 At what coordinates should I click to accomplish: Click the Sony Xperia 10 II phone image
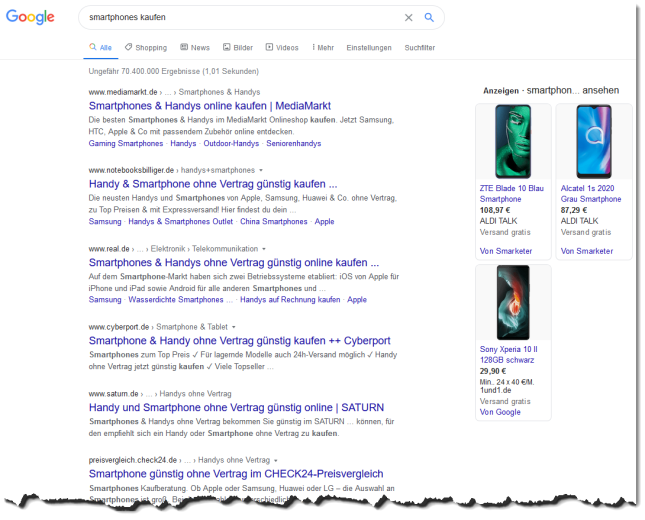tap(513, 302)
